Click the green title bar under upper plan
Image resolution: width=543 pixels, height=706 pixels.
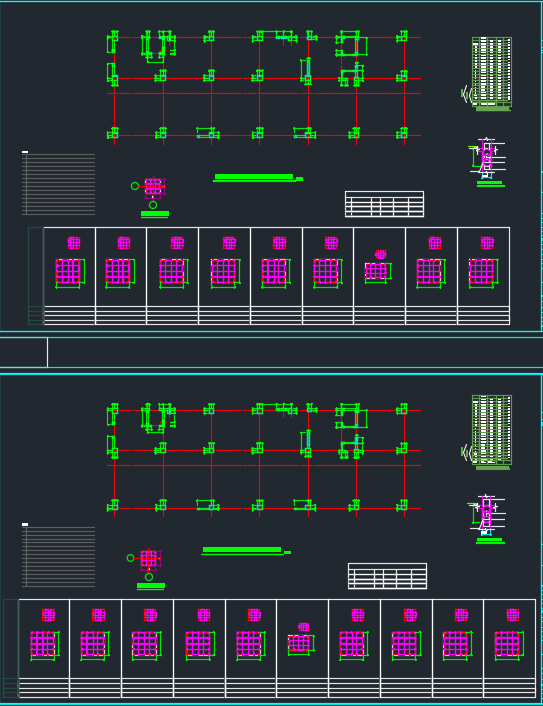pos(258,178)
